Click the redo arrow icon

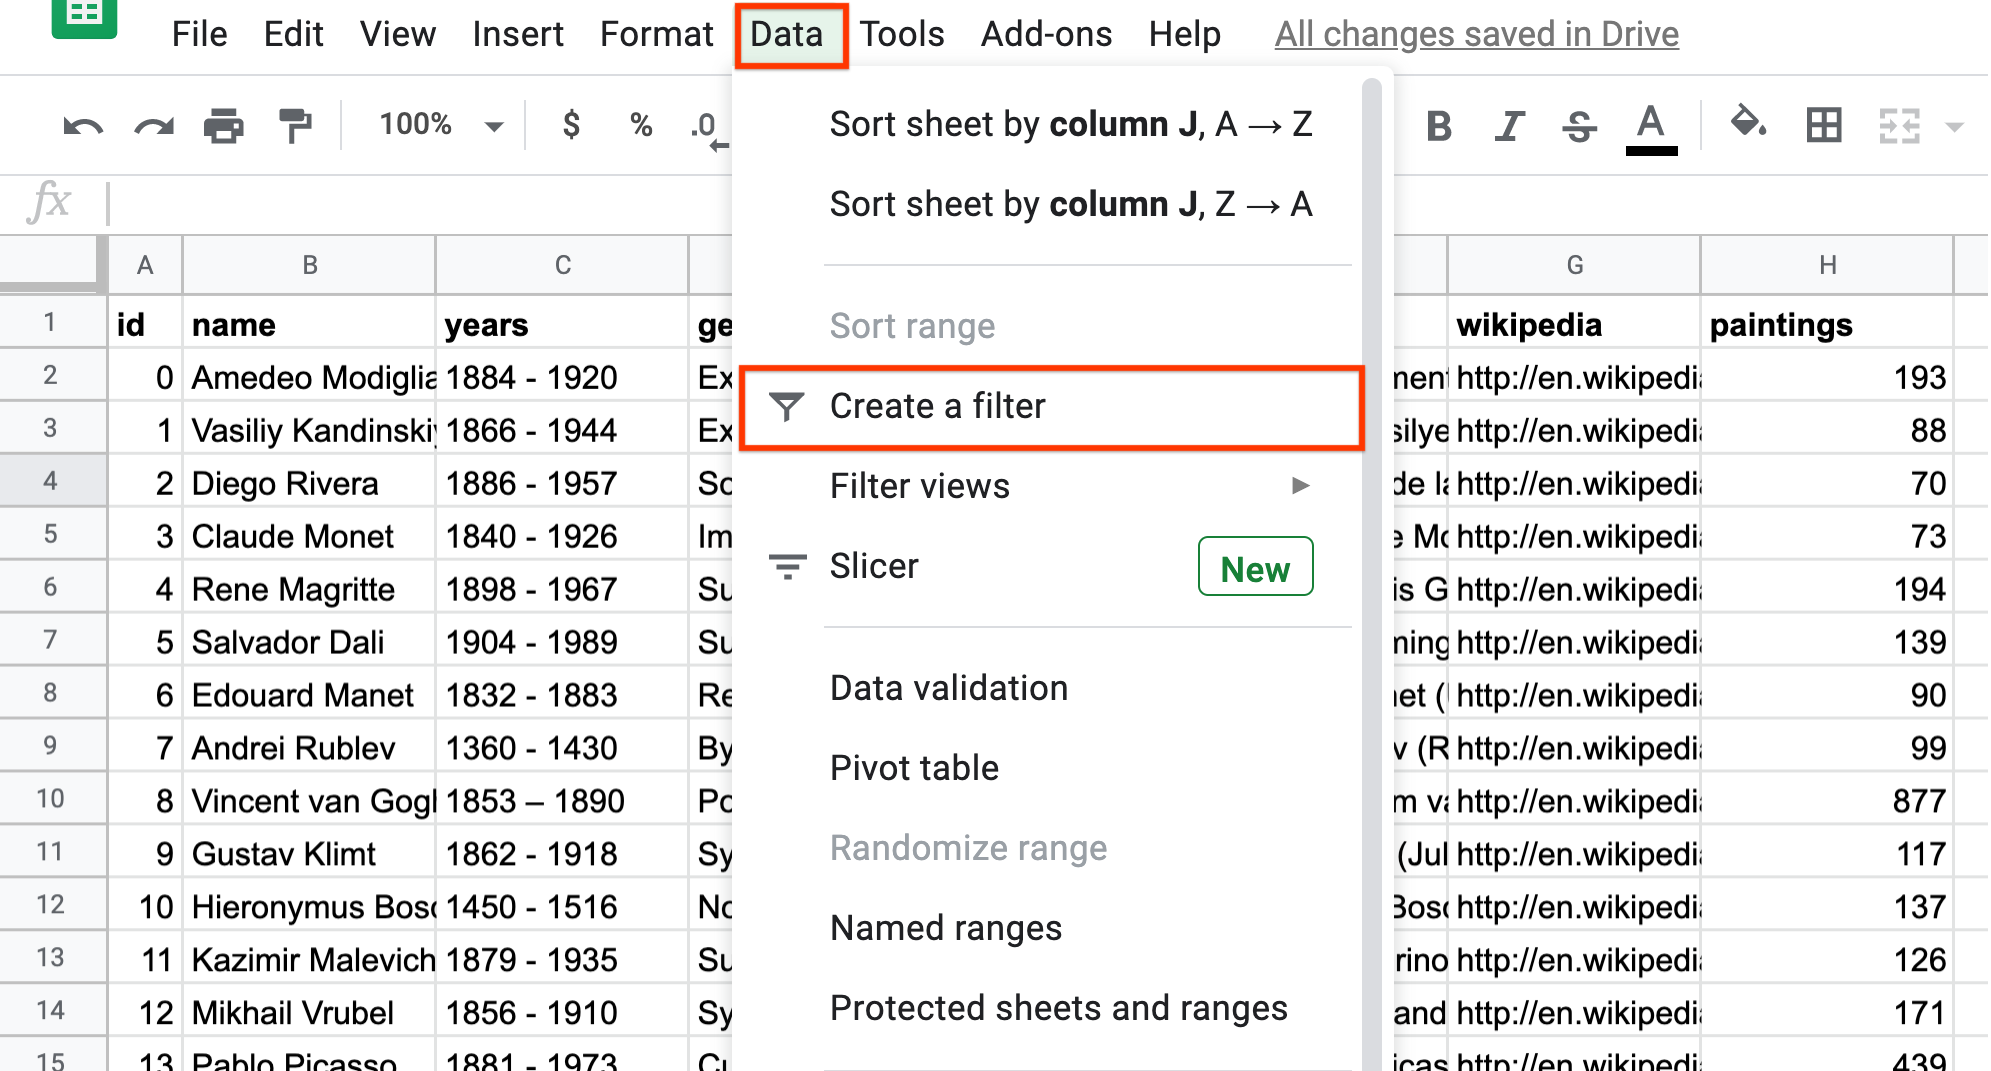[x=154, y=126]
